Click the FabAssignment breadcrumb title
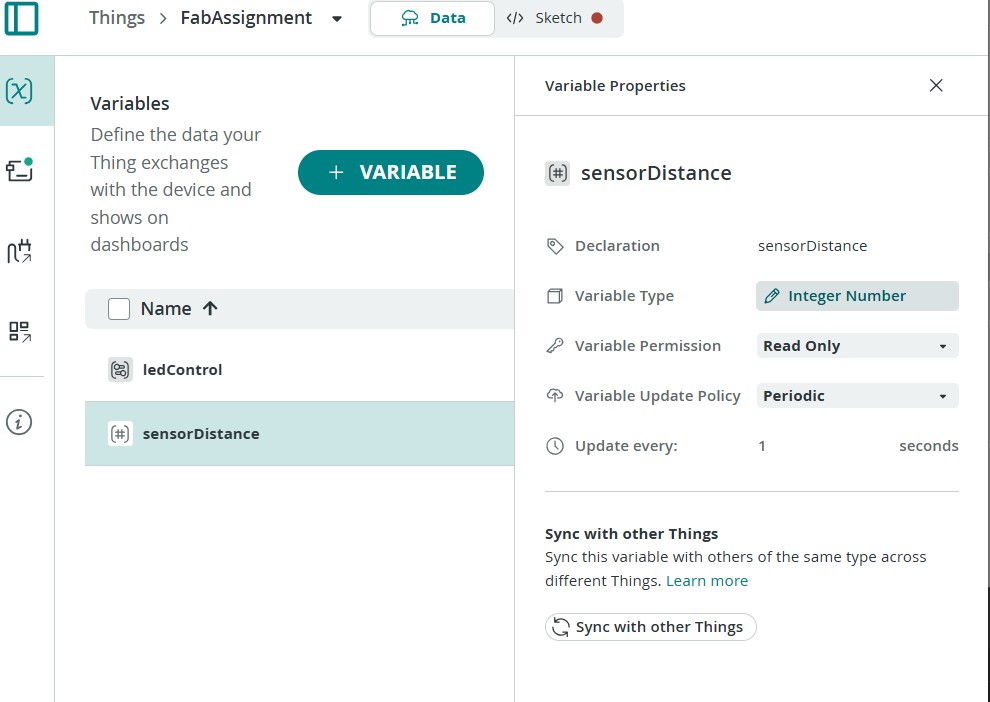The height and width of the screenshot is (702, 990). [x=246, y=18]
